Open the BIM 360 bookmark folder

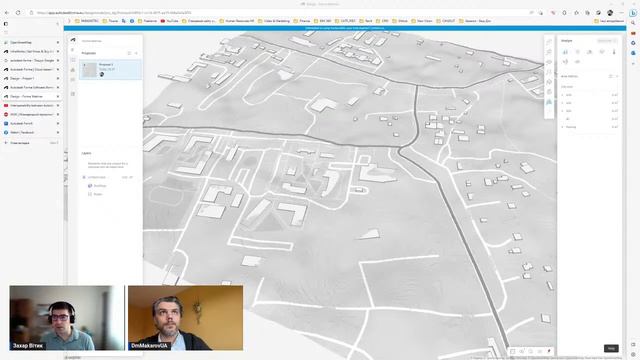coord(322,21)
